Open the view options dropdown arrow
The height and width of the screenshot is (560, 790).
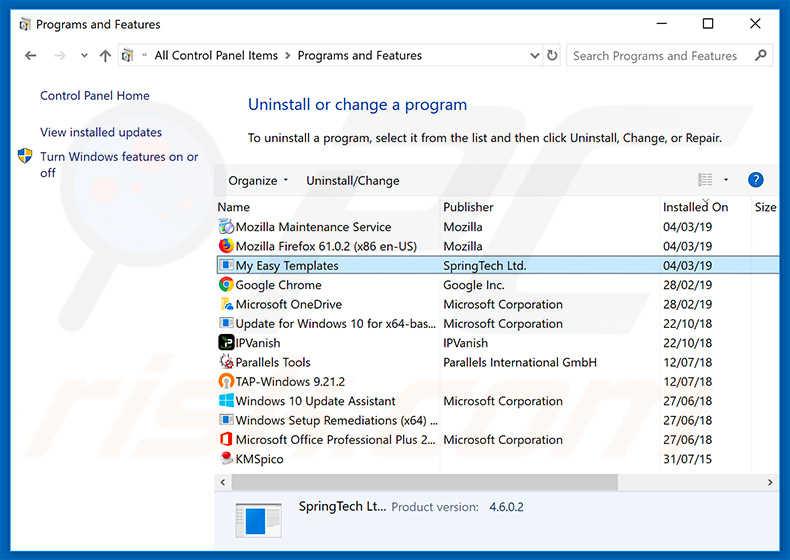726,179
